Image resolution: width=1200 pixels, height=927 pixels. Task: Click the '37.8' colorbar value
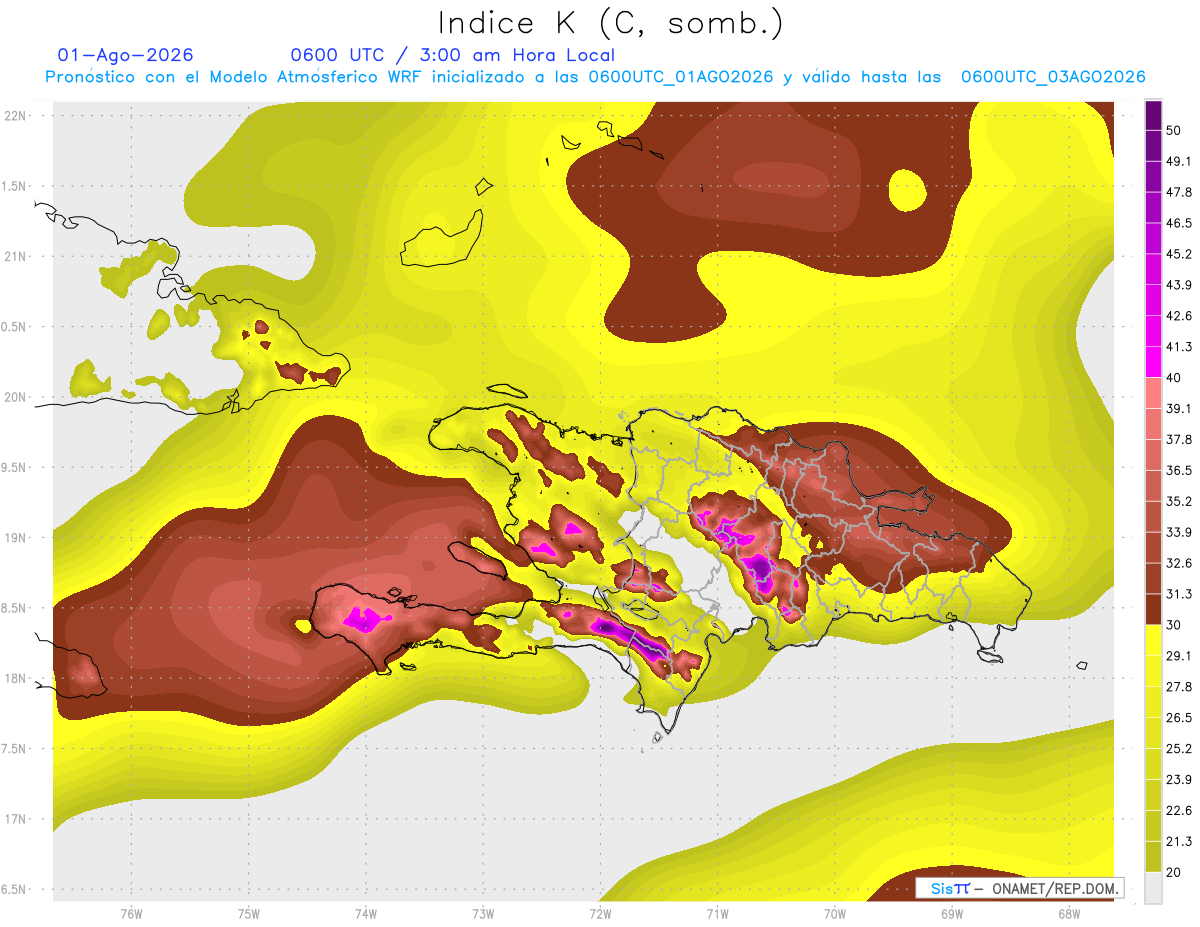click(1178, 439)
